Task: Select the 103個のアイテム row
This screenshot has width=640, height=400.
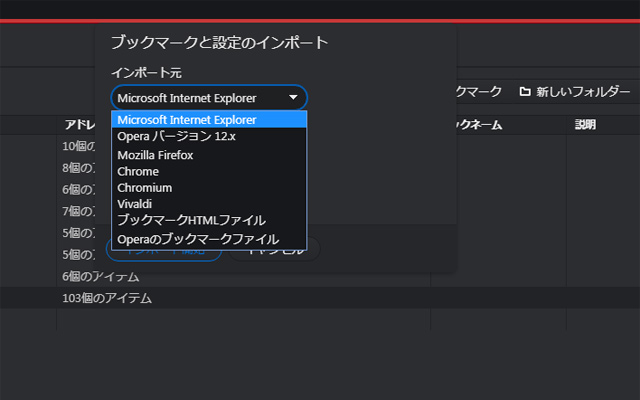Action: tap(320, 298)
